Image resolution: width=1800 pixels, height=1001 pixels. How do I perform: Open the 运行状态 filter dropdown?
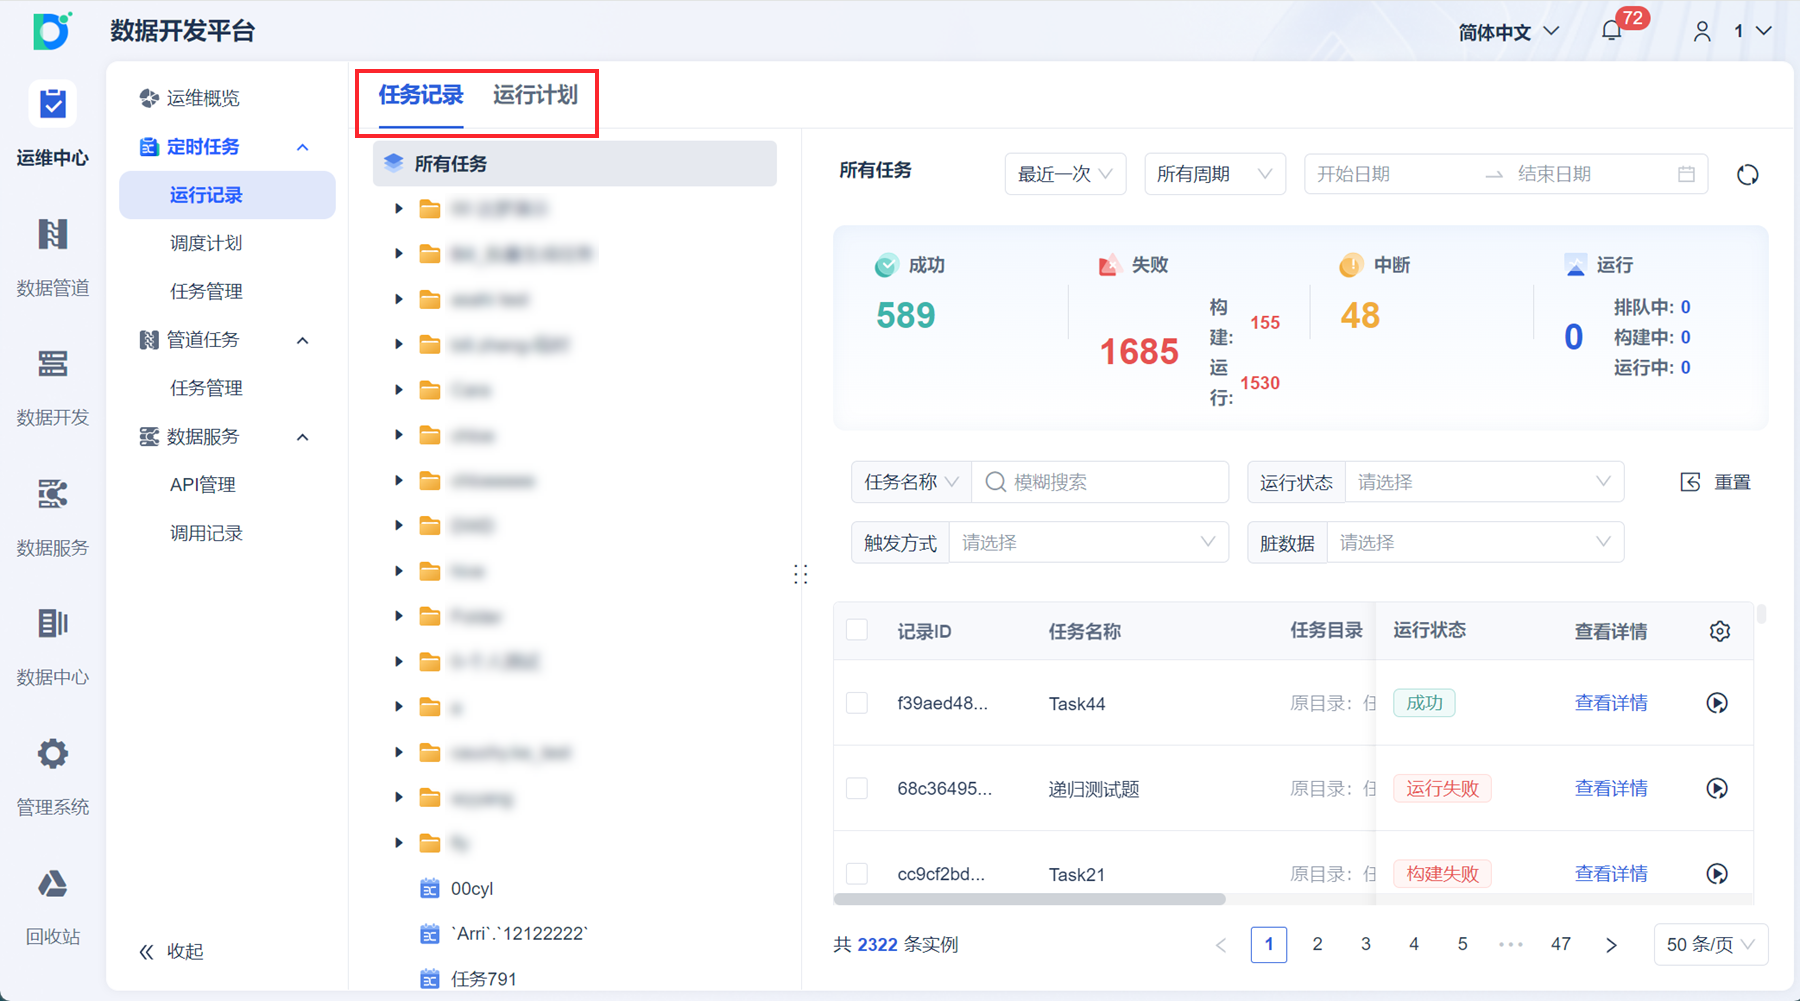pyautogui.click(x=1484, y=482)
